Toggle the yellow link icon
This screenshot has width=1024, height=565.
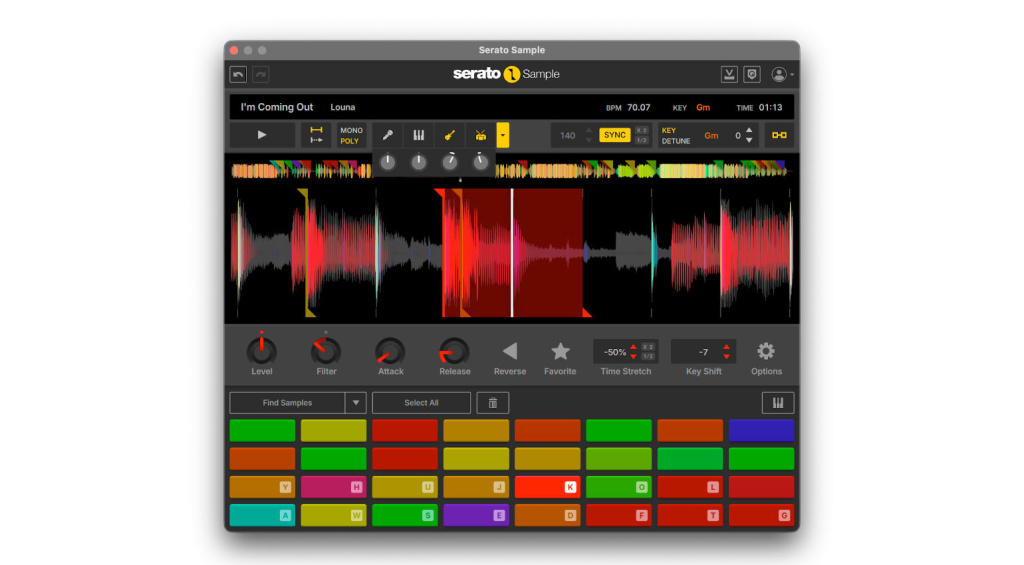point(779,135)
